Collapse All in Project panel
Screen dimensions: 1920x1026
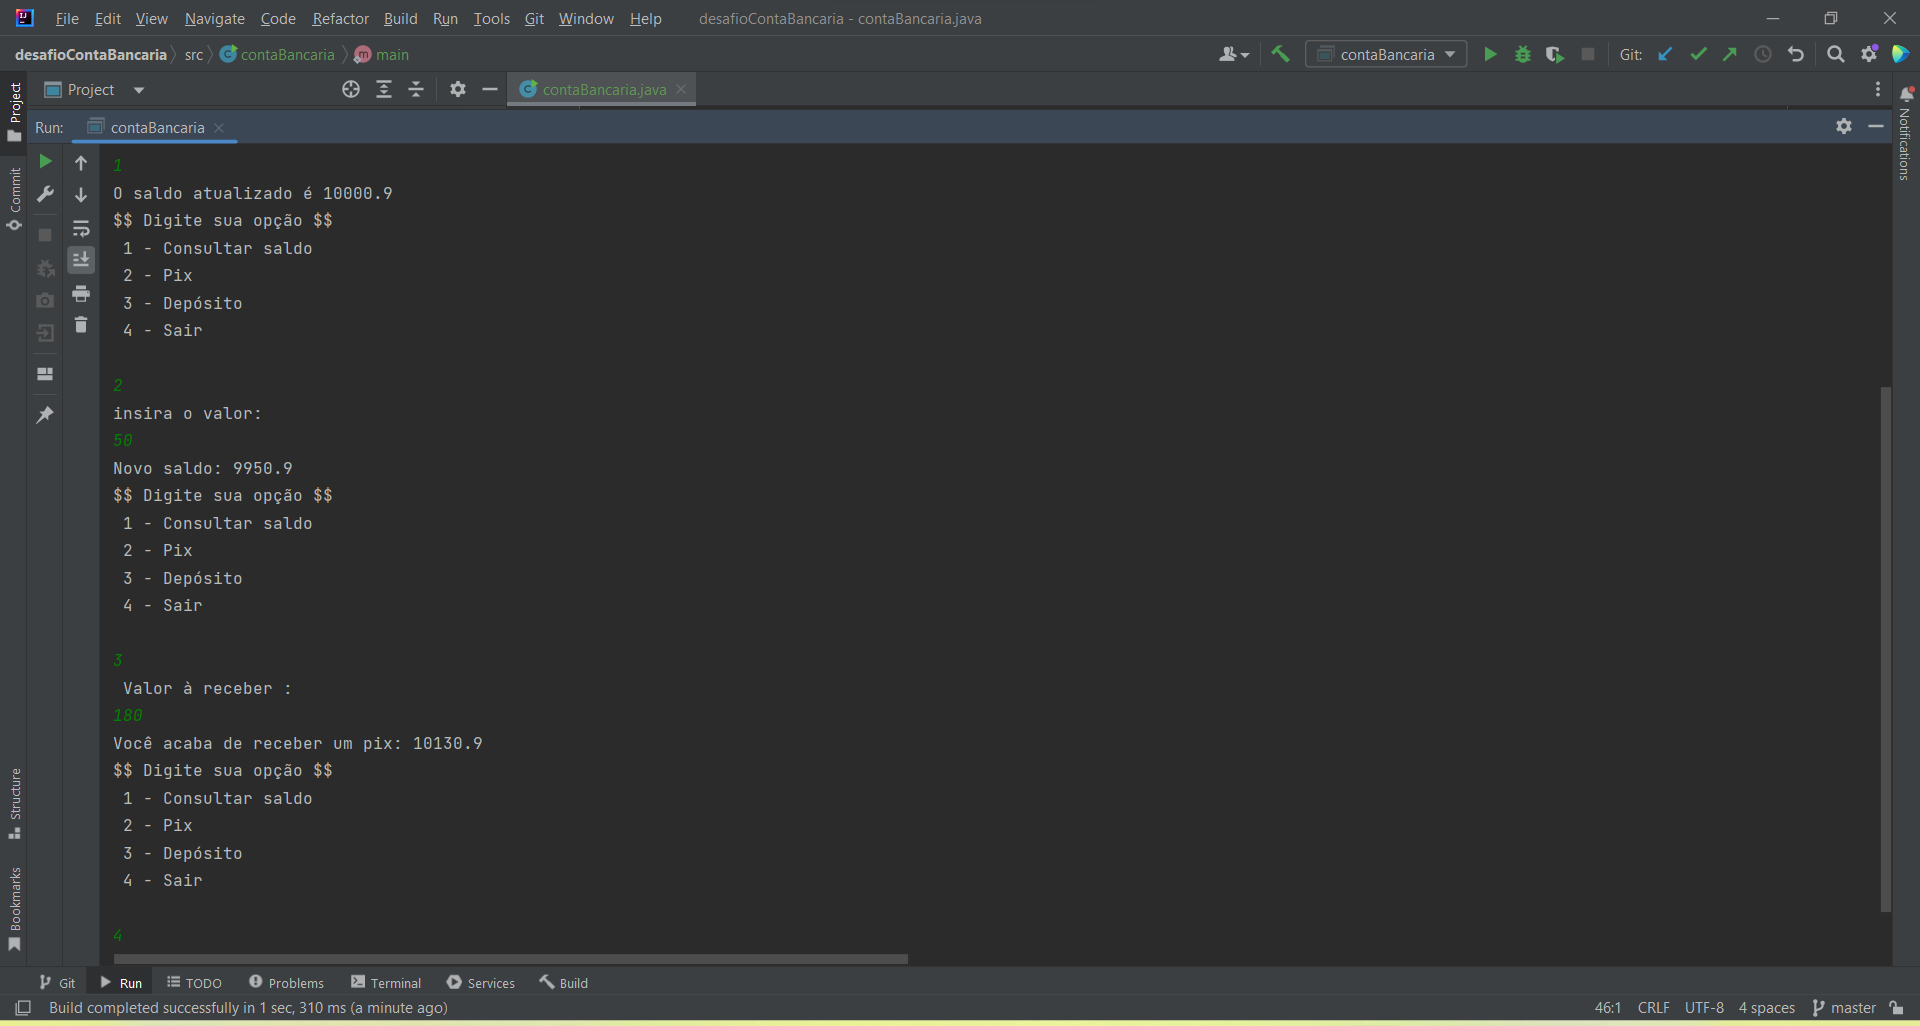[x=417, y=90]
